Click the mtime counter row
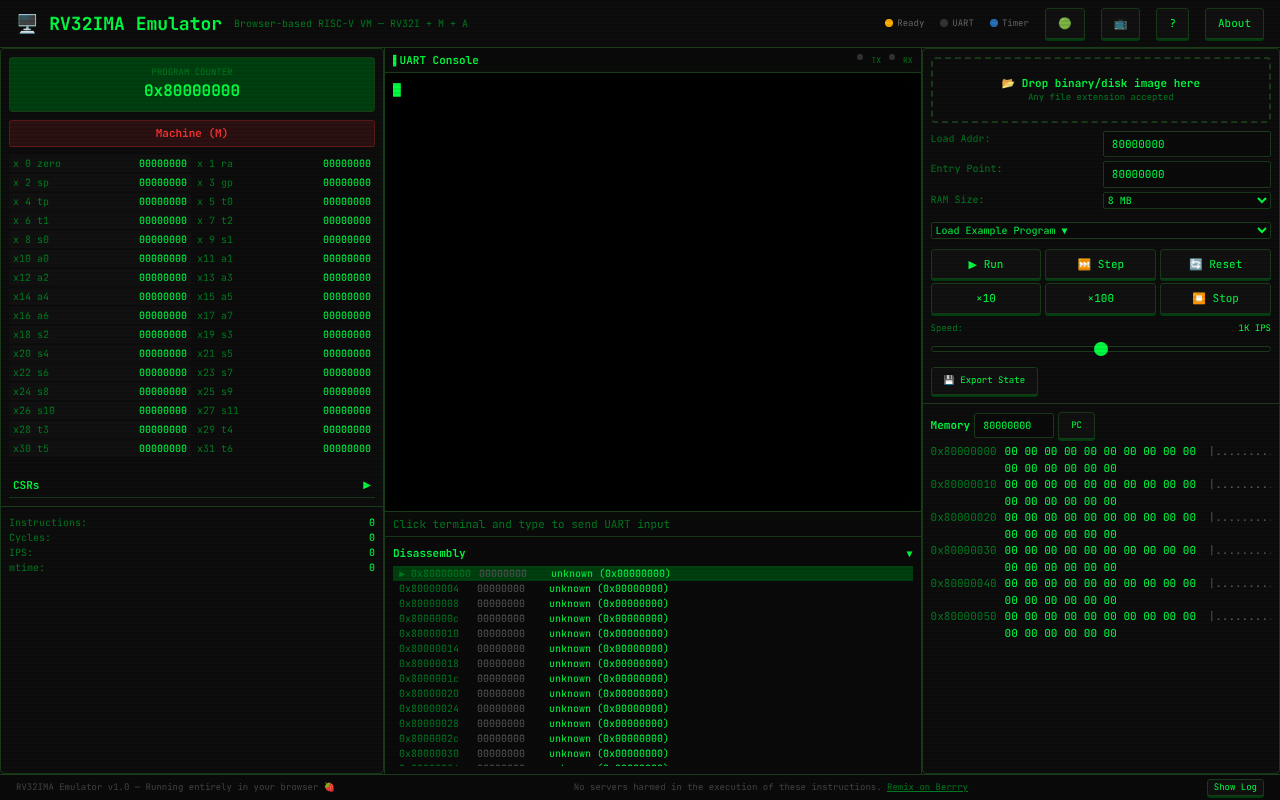The height and width of the screenshot is (800, 1280). coord(192,568)
